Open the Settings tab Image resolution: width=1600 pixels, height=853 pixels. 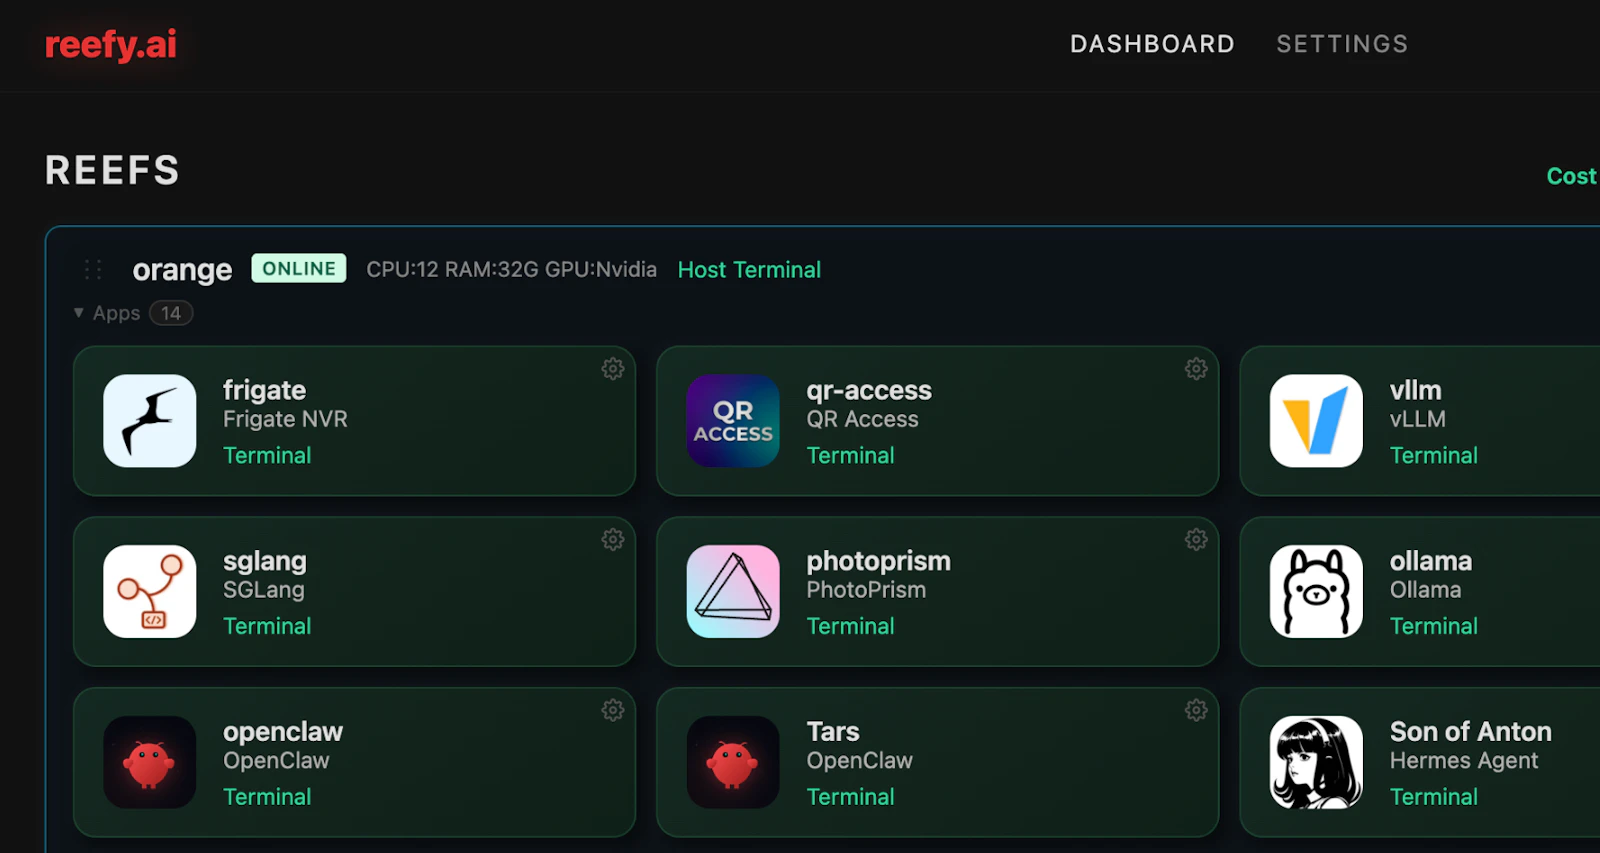pos(1342,44)
